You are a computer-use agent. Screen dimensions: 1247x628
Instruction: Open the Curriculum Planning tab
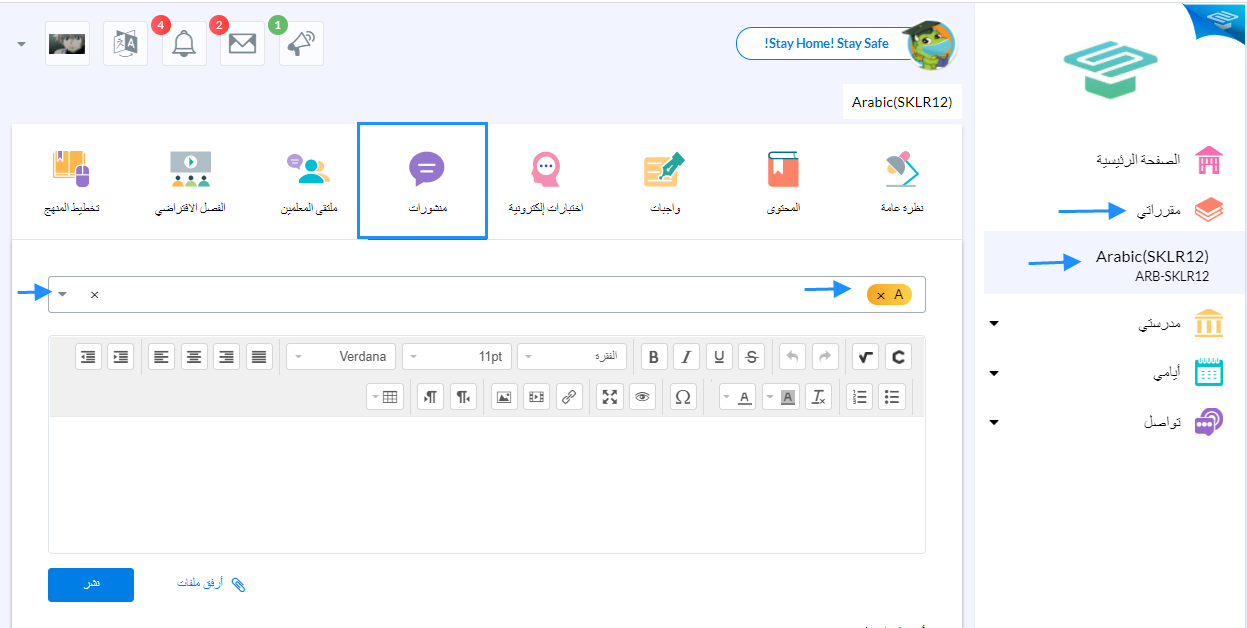[x=69, y=181]
